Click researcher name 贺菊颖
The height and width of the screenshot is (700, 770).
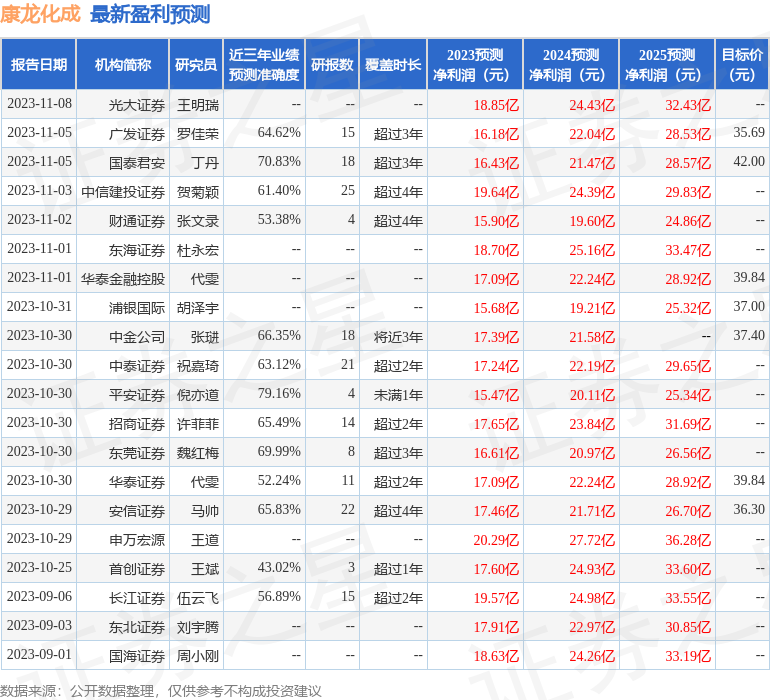tap(198, 192)
